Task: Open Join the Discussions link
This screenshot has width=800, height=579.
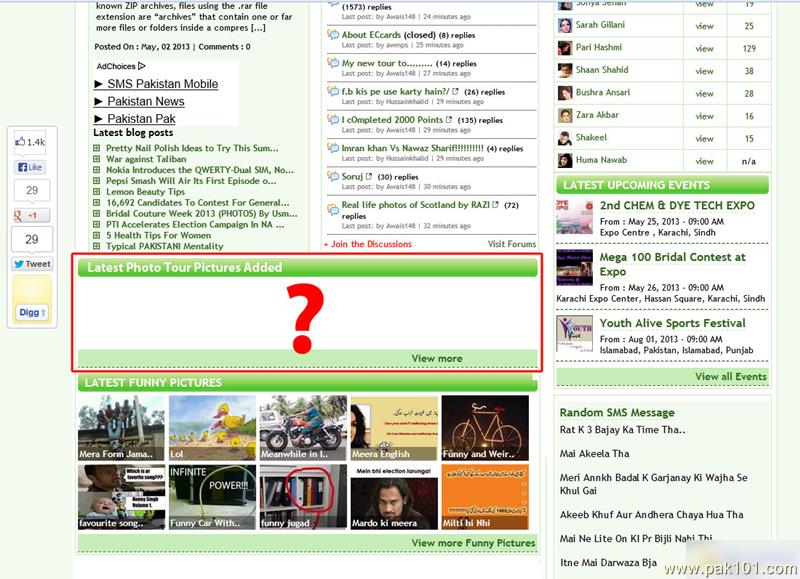Action: (x=367, y=244)
